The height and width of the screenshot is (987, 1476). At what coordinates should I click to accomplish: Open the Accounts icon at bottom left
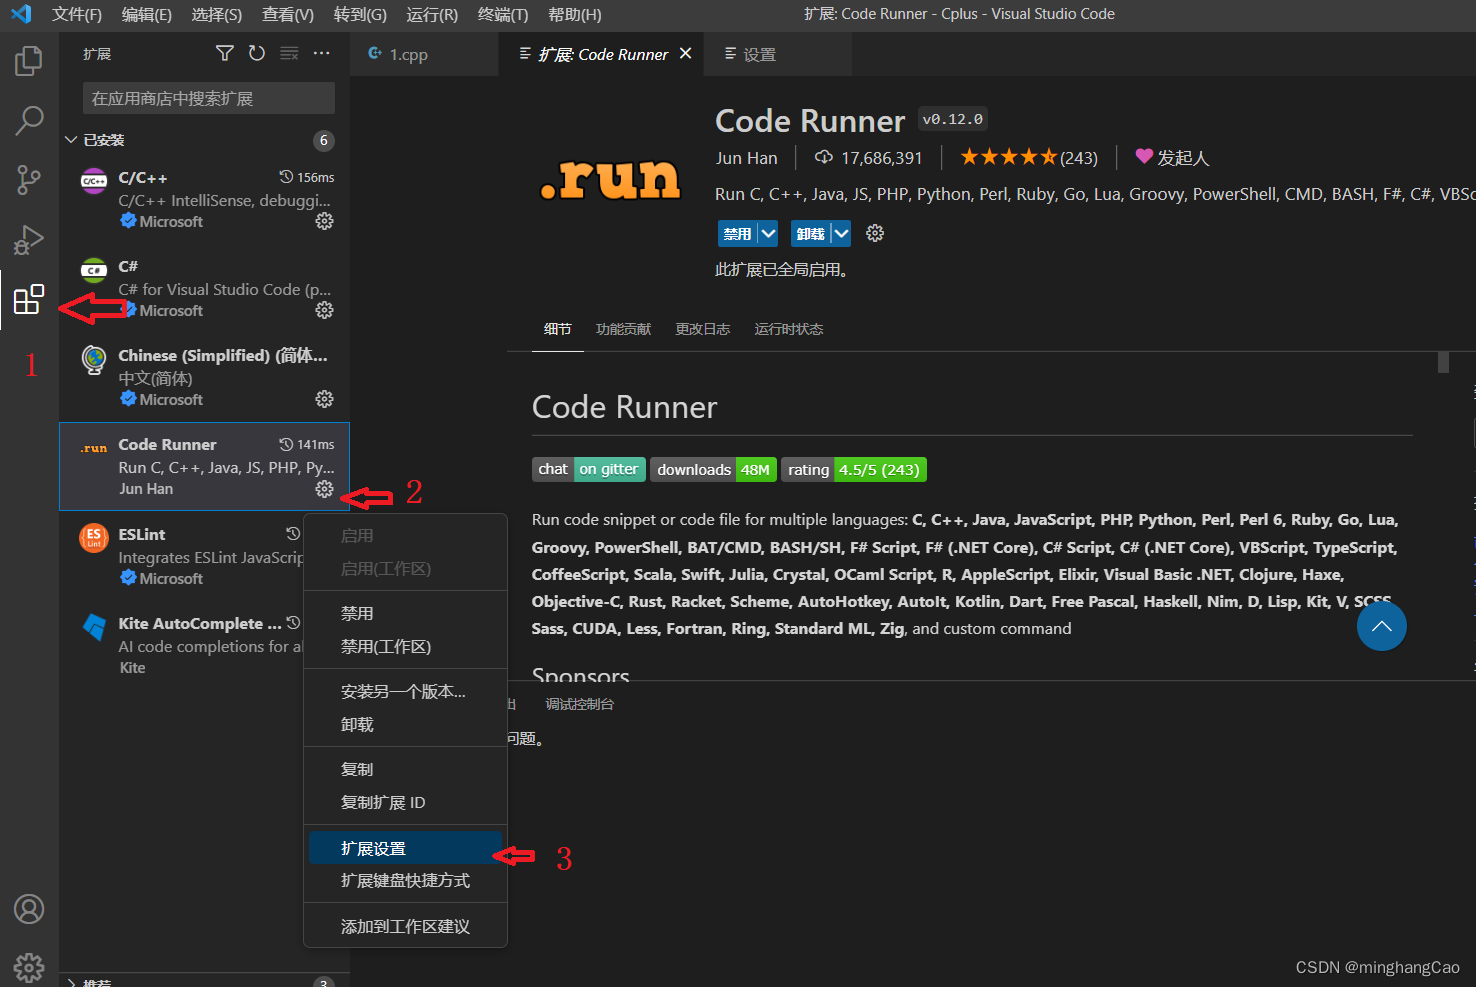point(29,909)
